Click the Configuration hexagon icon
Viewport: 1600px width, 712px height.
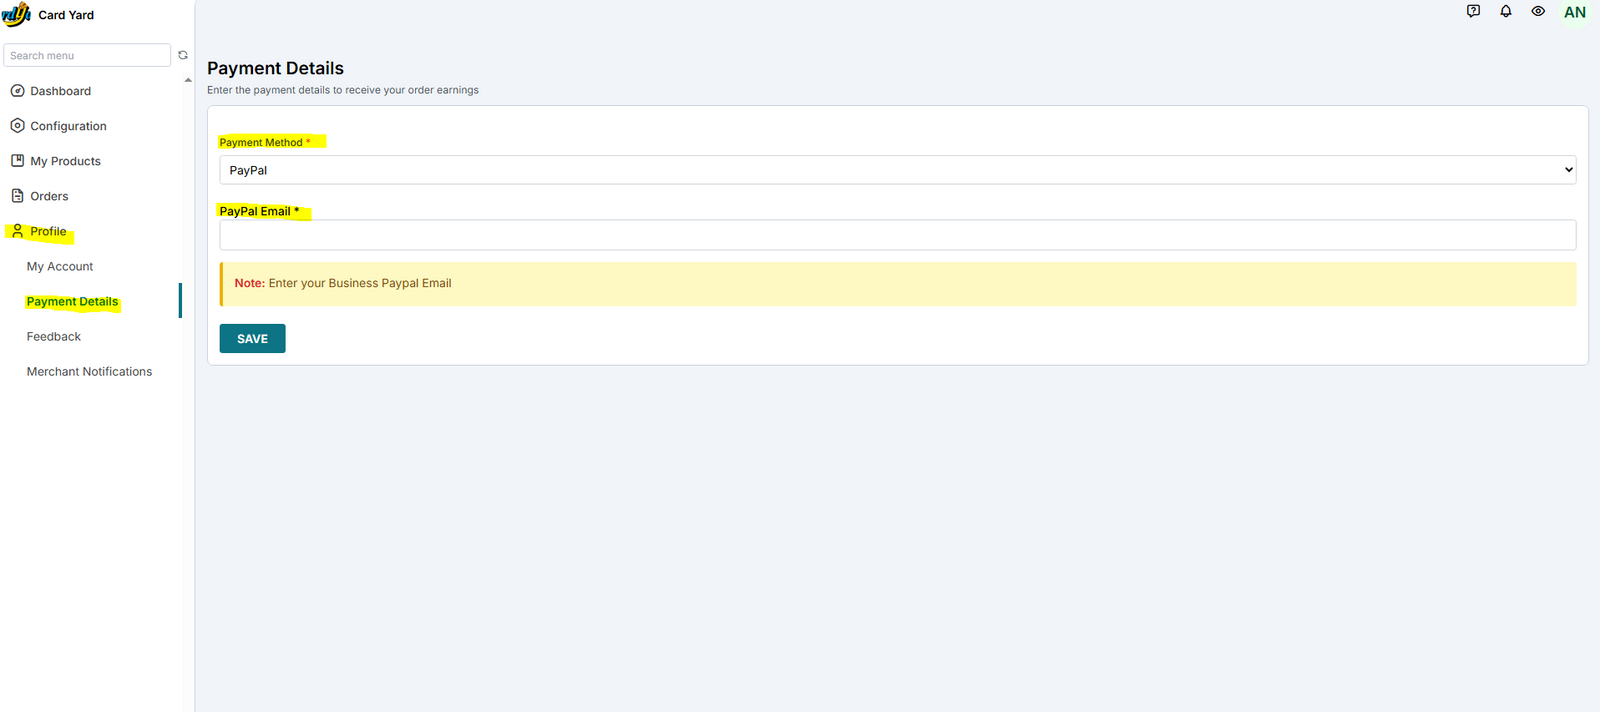point(17,126)
